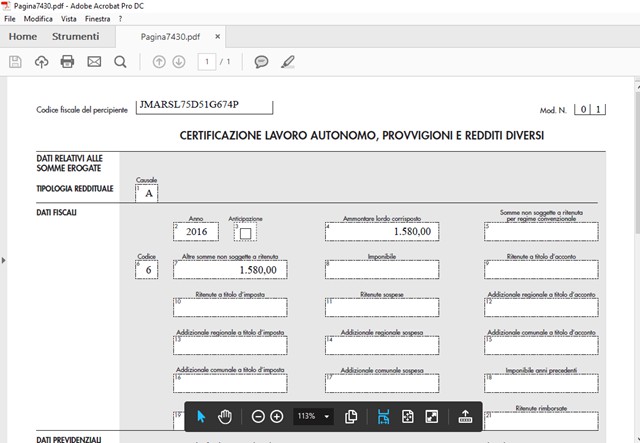This screenshot has height=443, width=640.
Task: Open the File menu
Action: pyautogui.click(x=10, y=19)
